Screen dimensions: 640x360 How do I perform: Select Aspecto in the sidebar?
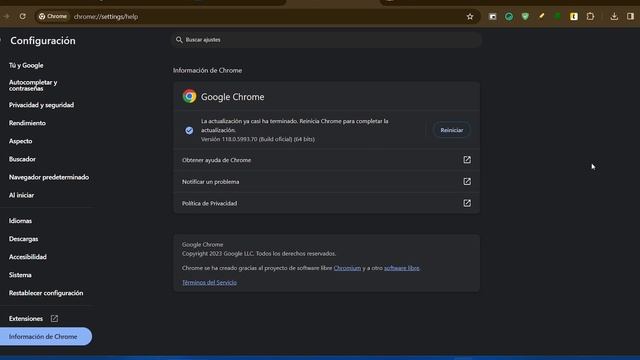tap(20, 141)
